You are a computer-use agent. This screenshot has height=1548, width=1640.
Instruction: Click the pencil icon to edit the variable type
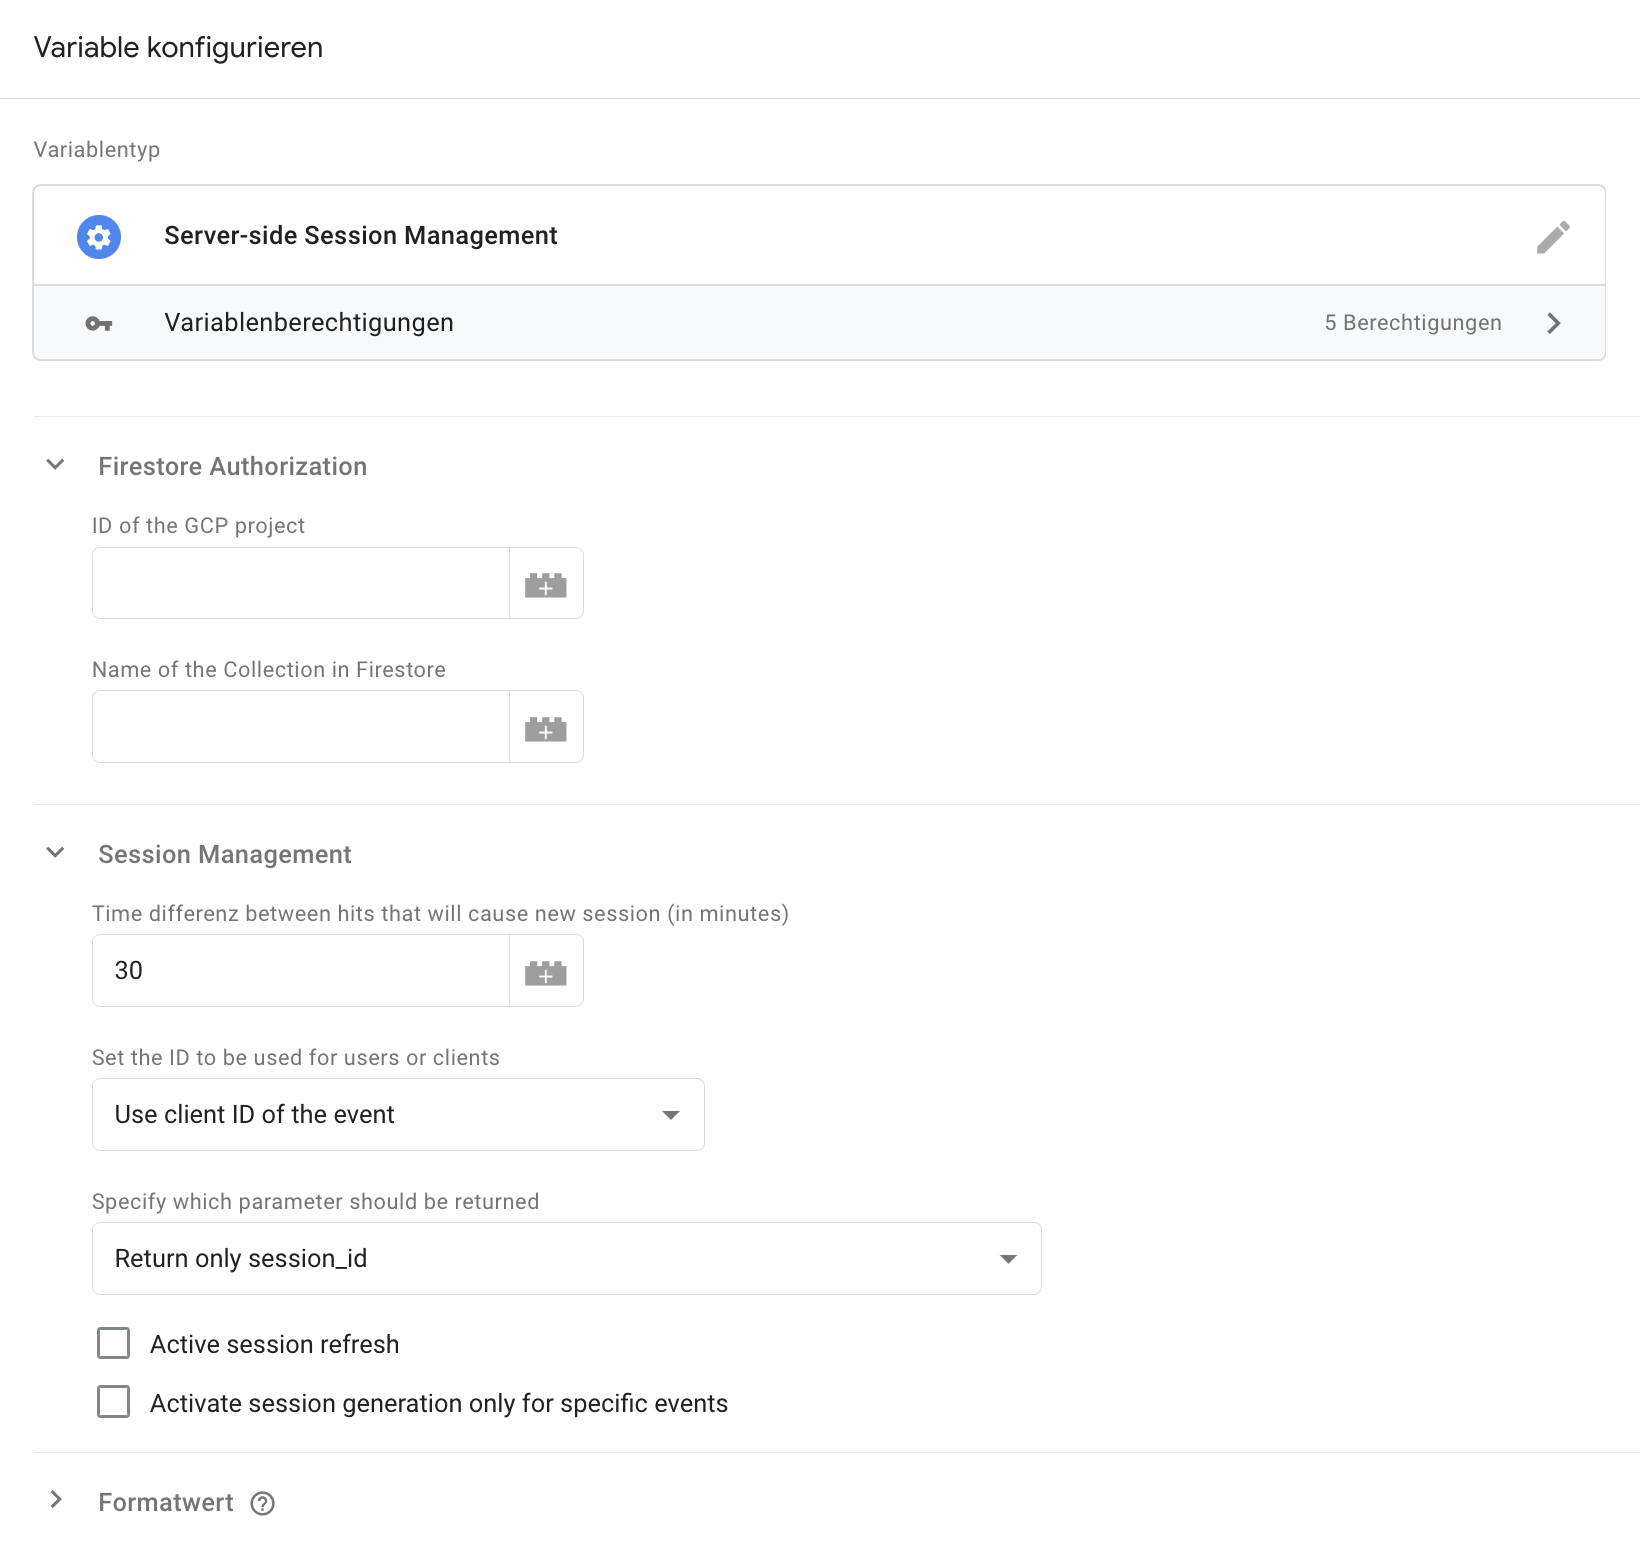(1553, 236)
